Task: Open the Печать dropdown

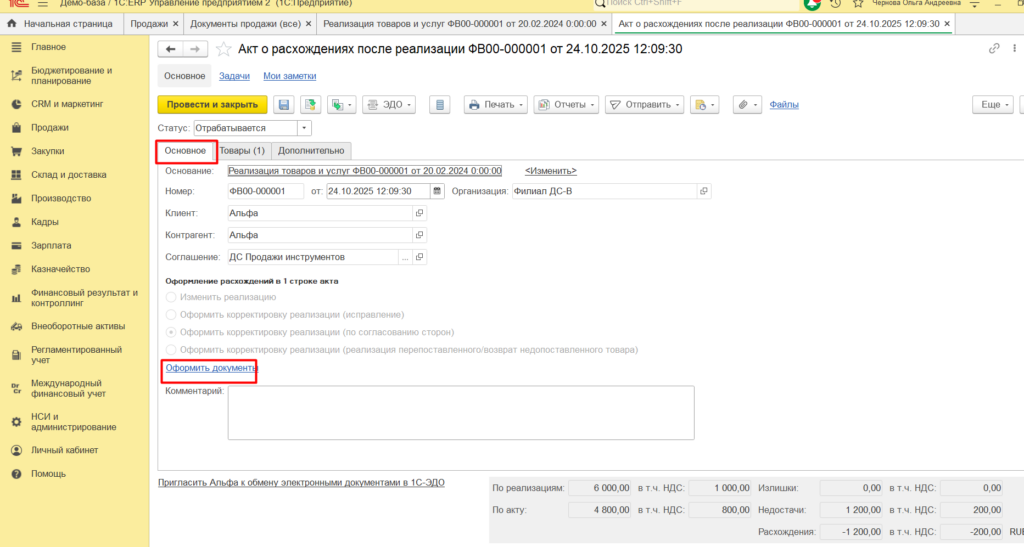Action: point(496,104)
